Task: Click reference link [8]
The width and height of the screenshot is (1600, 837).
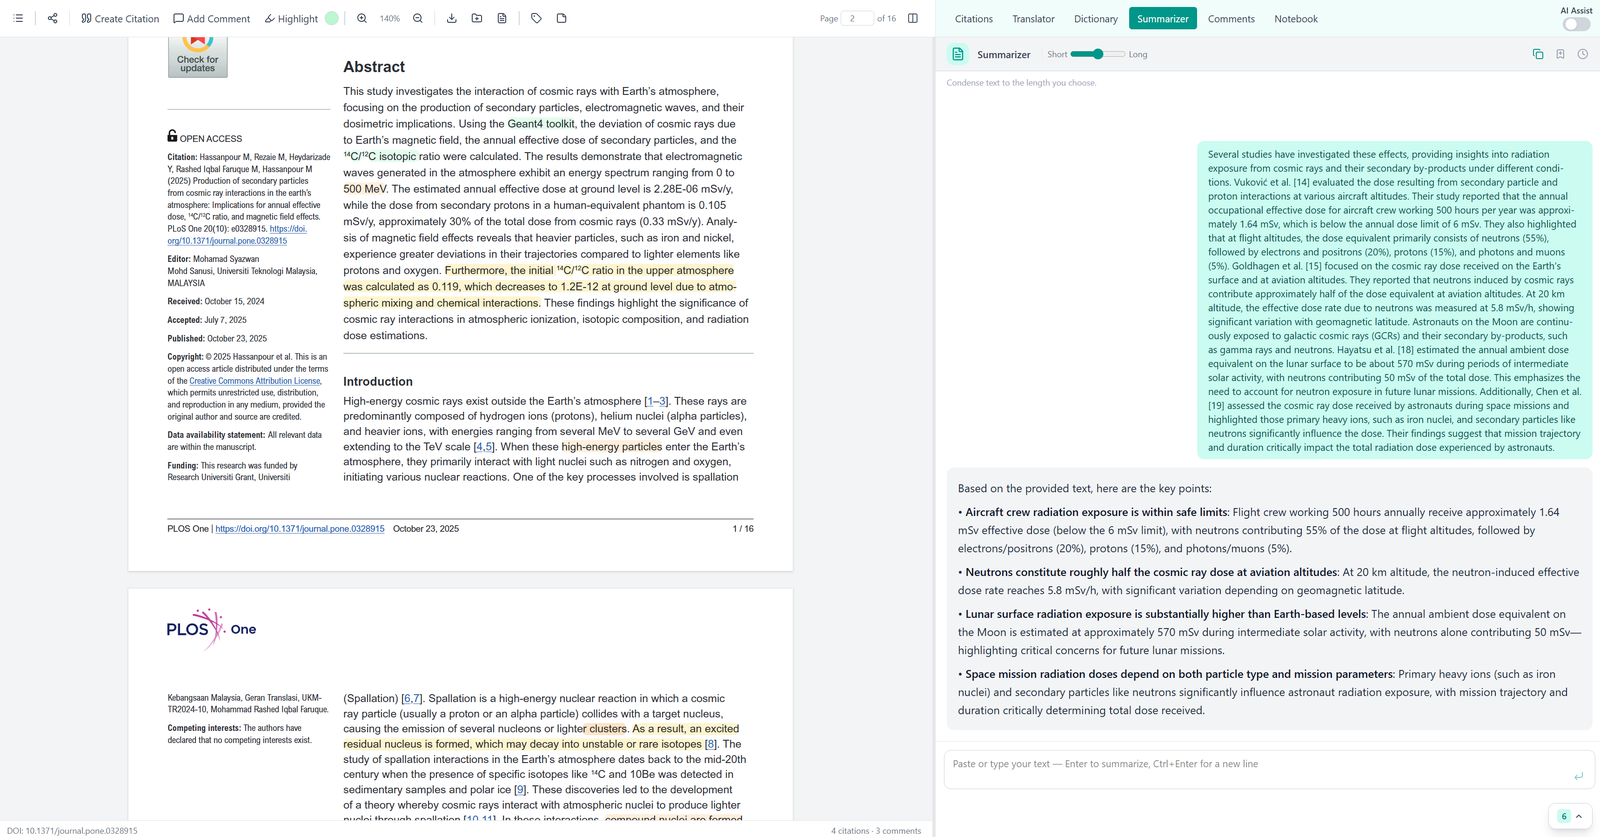Action: click(711, 744)
